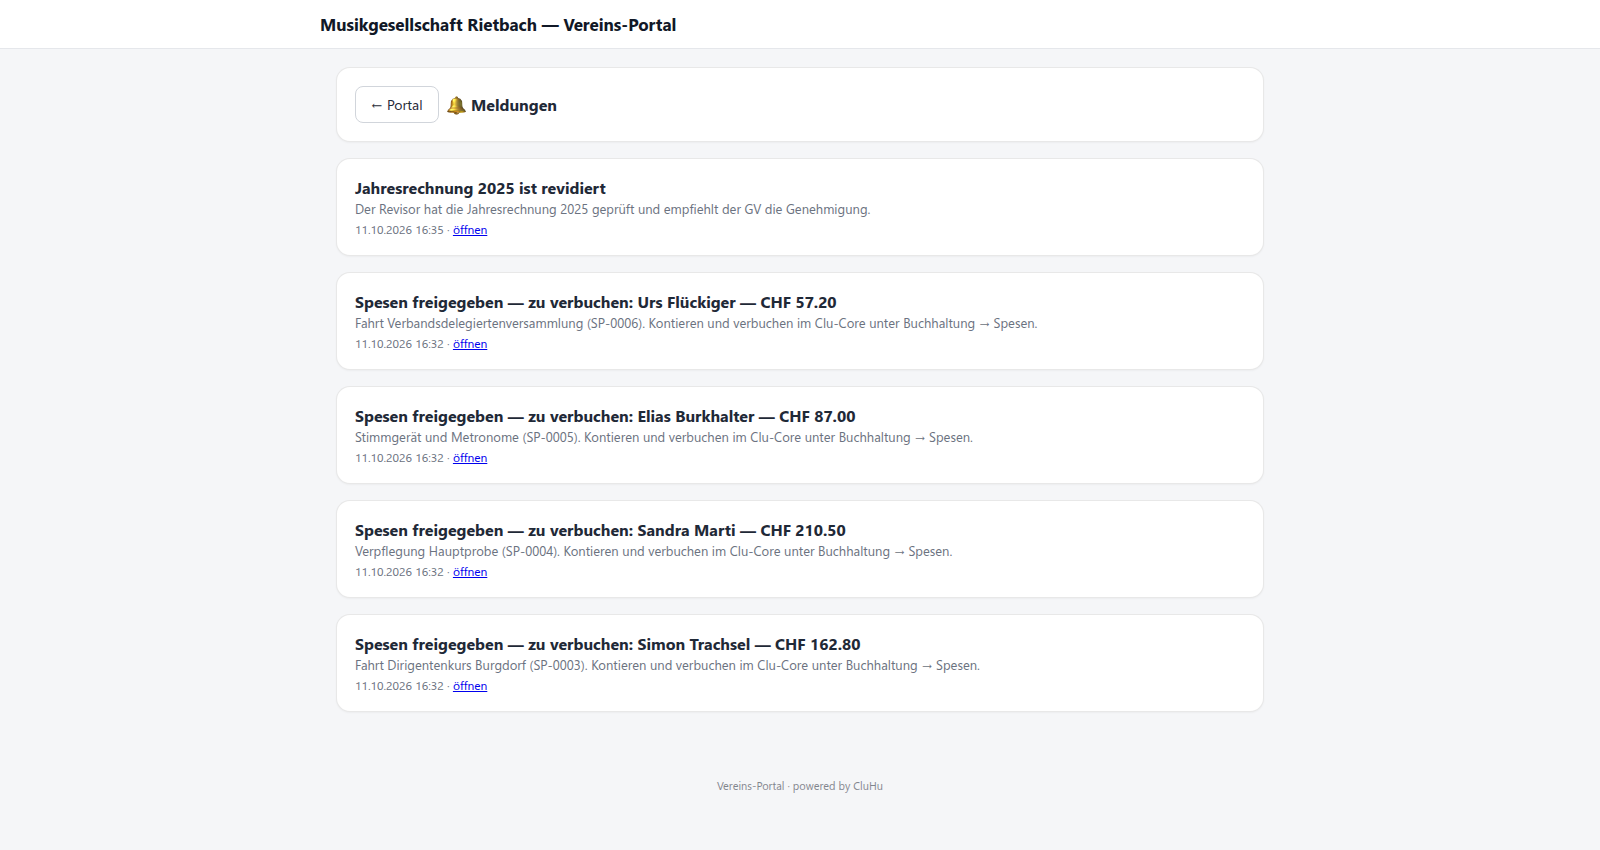Click the timestamp in the Sandra Marti card
Viewport: 1600px width, 850px height.
pyautogui.click(x=399, y=572)
